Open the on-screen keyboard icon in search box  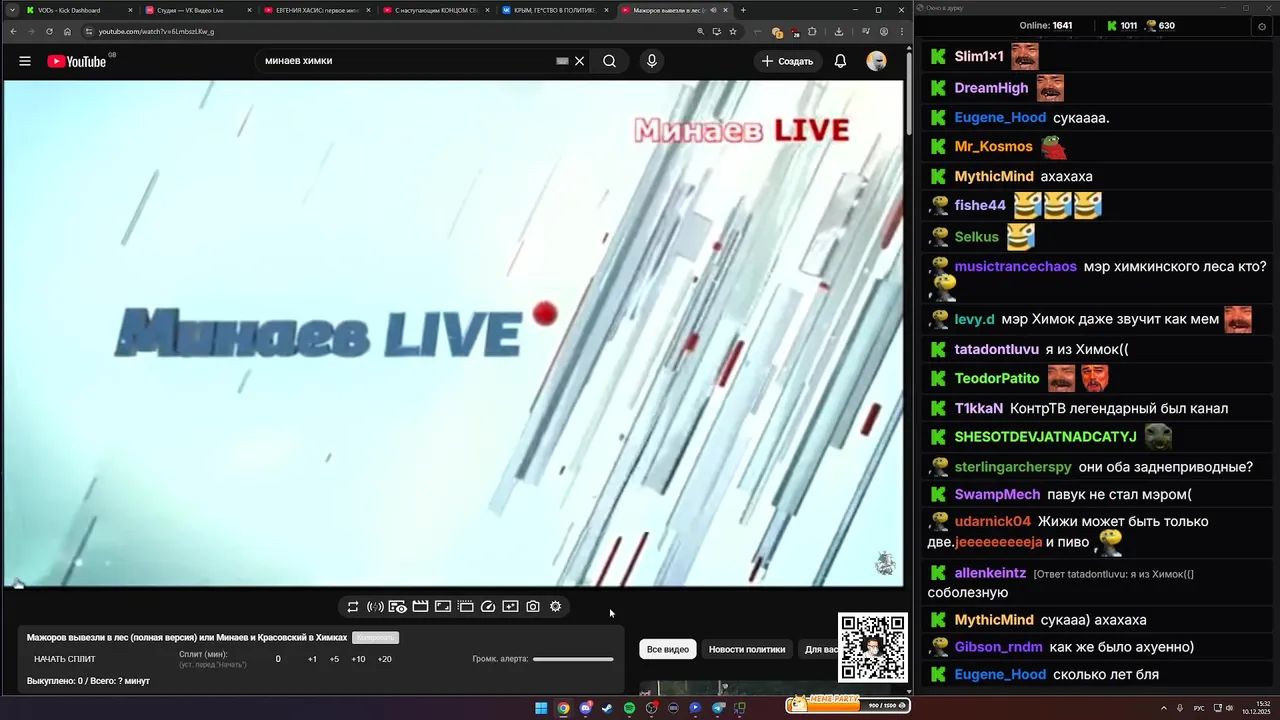(x=562, y=61)
